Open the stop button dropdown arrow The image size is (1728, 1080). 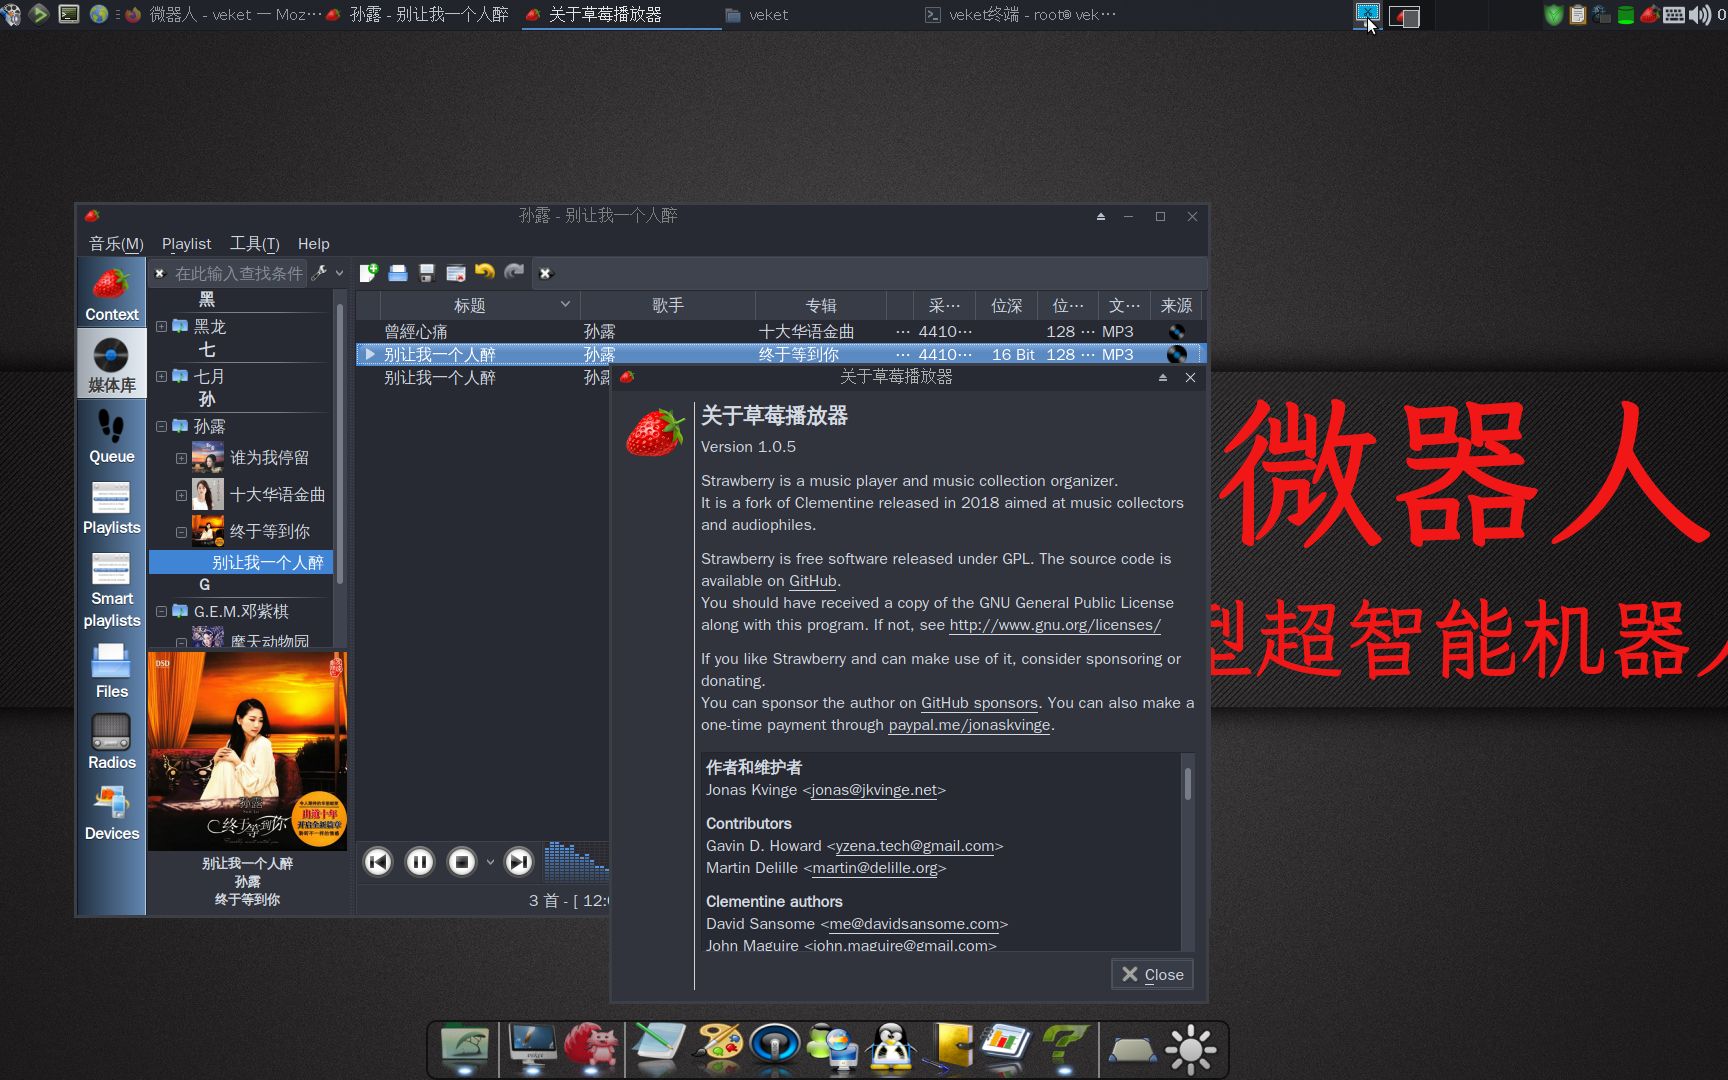click(490, 862)
